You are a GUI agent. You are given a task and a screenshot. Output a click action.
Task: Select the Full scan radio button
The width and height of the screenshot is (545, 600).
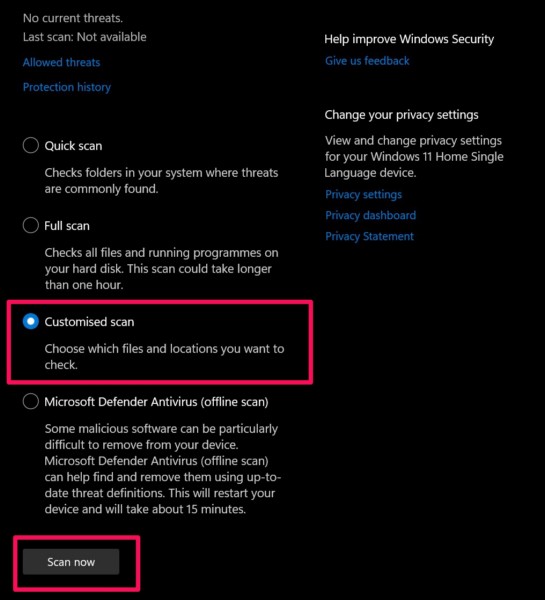(31, 225)
